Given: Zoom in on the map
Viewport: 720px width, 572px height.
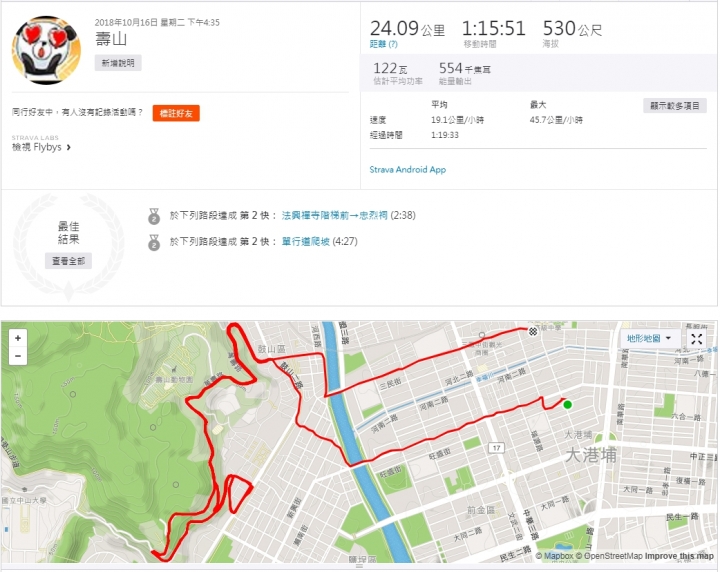Looking at the screenshot, I should pos(18,338).
